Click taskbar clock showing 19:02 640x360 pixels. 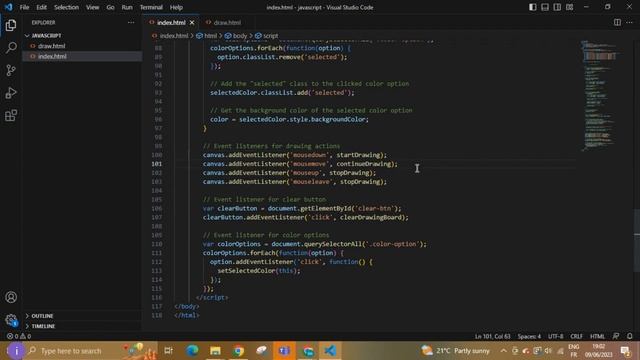pos(599,351)
